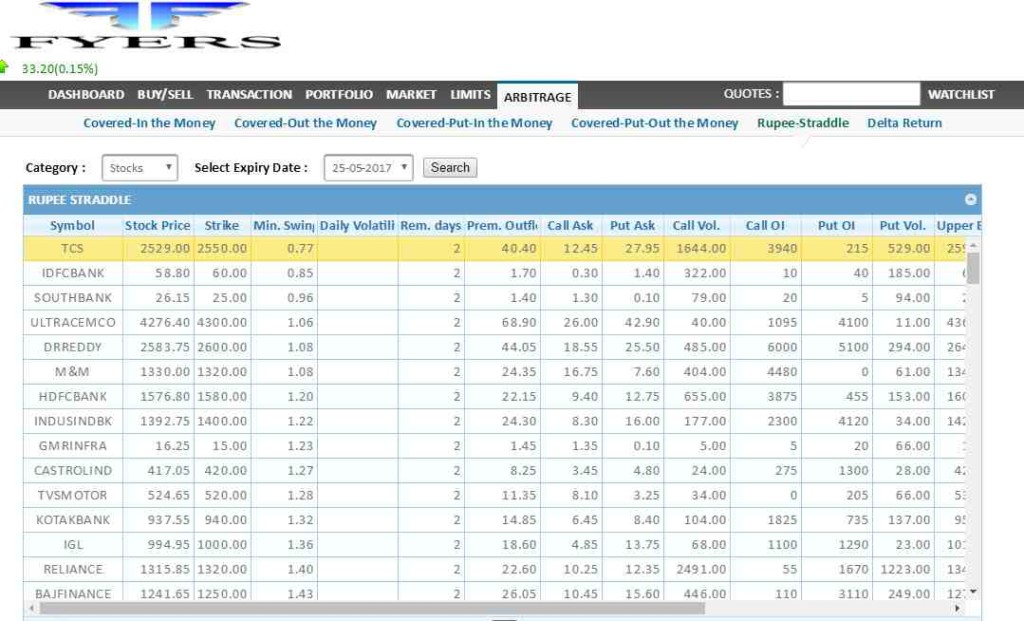Select the Rupee-Straddle sub-tab

(802, 123)
